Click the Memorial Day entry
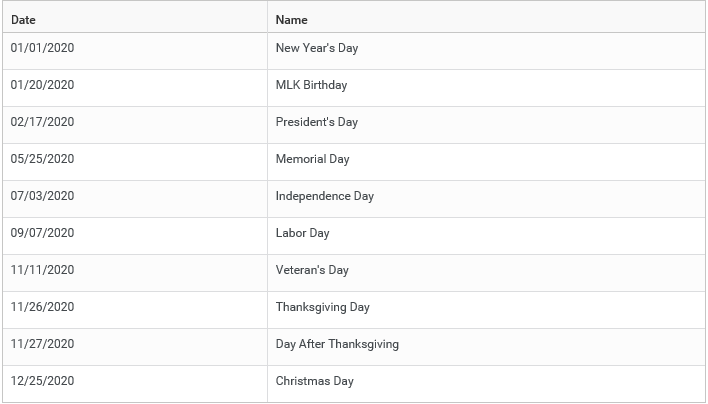 pyautogui.click(x=312, y=159)
